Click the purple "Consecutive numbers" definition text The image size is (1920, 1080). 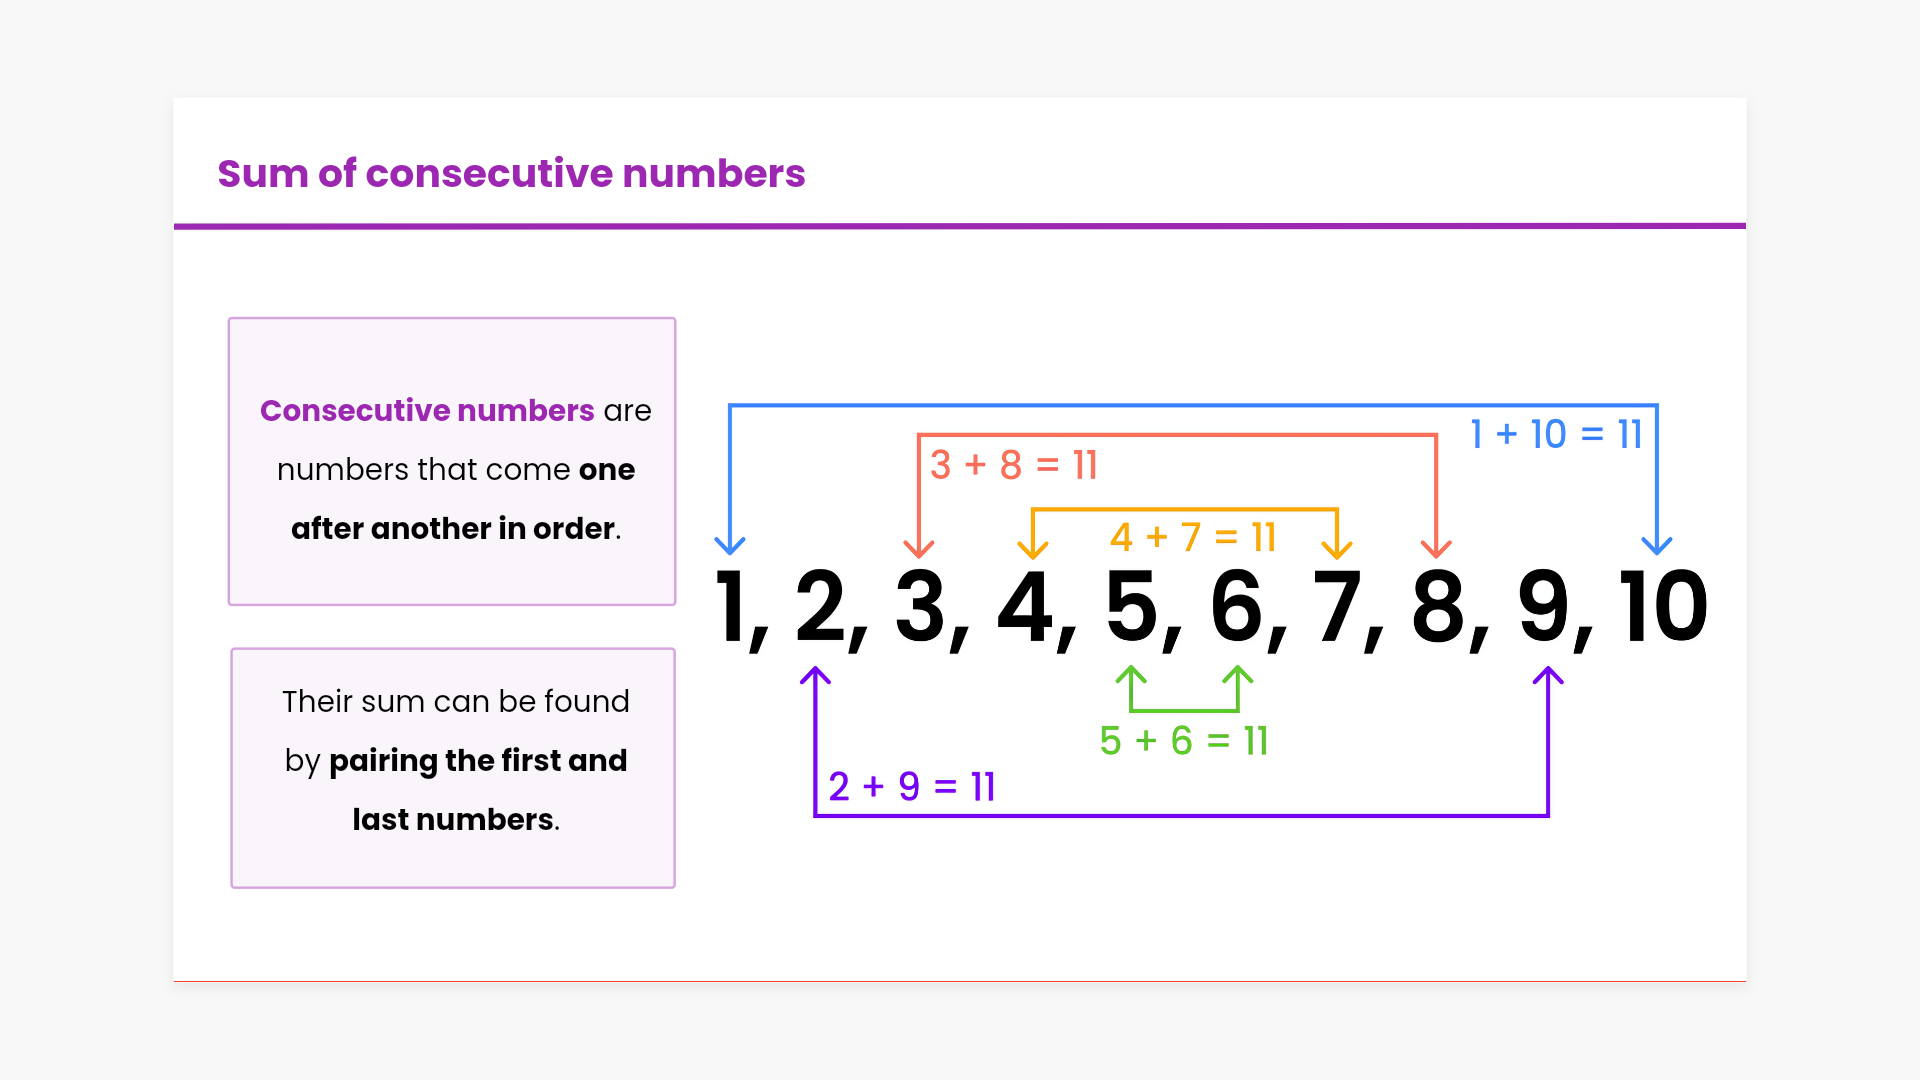click(x=427, y=411)
